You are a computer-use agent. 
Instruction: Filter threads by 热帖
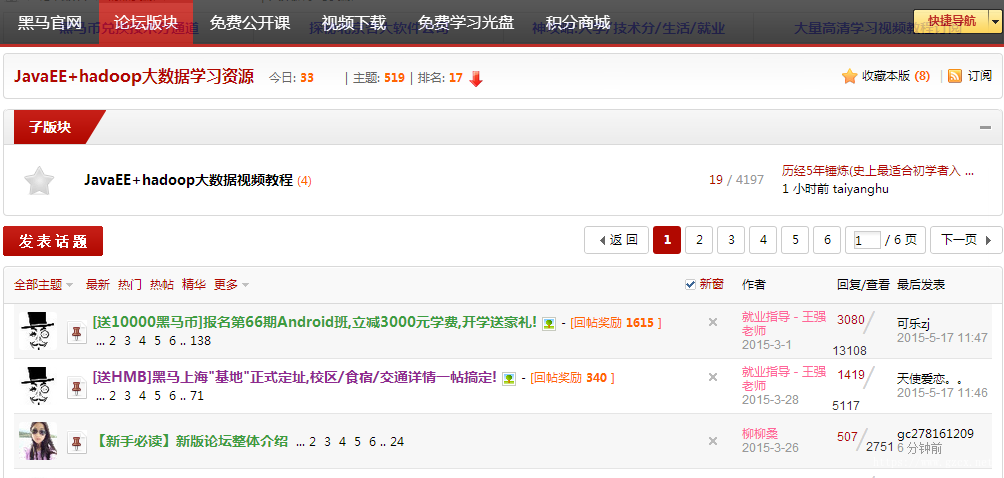161,285
